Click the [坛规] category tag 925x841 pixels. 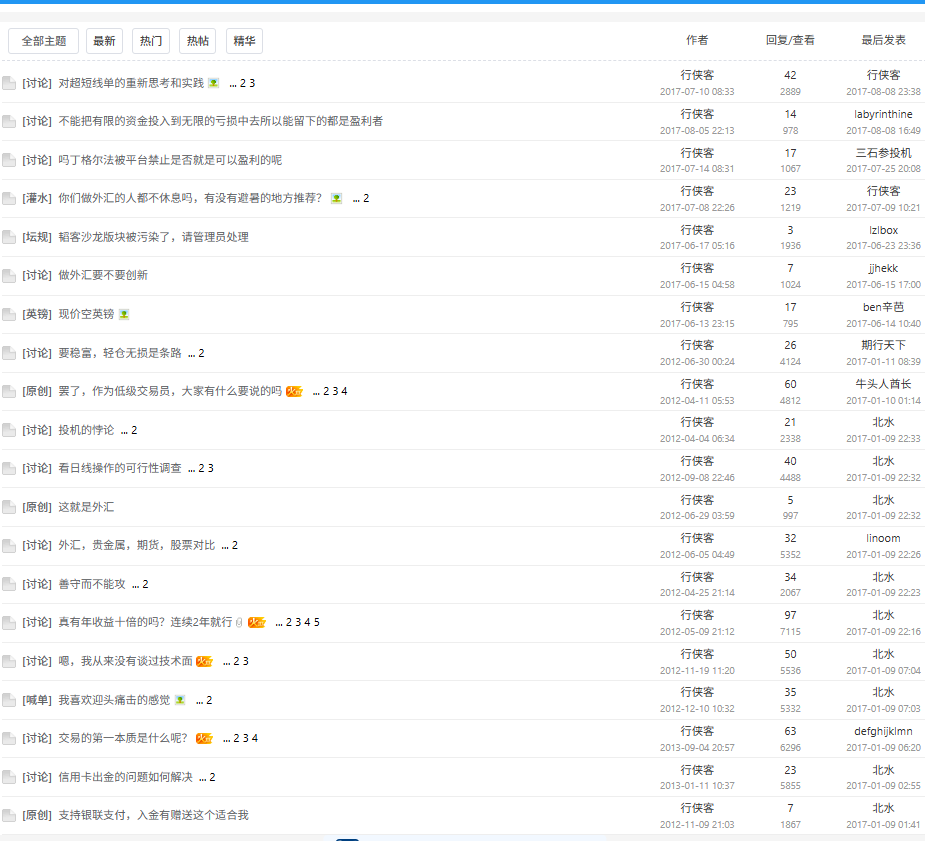pyautogui.click(x=37, y=237)
